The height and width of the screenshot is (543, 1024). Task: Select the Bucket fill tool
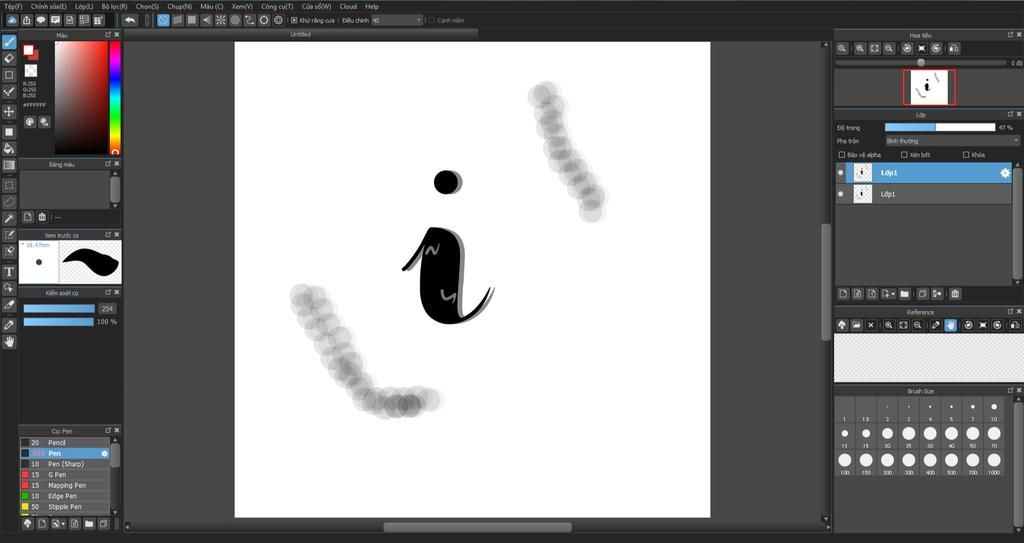(x=9, y=148)
